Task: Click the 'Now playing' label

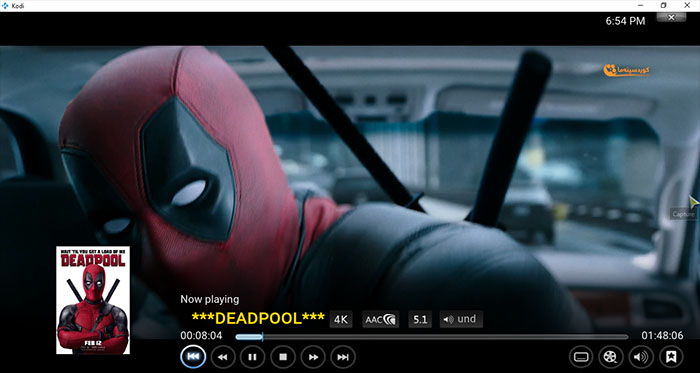Action: pyautogui.click(x=209, y=299)
